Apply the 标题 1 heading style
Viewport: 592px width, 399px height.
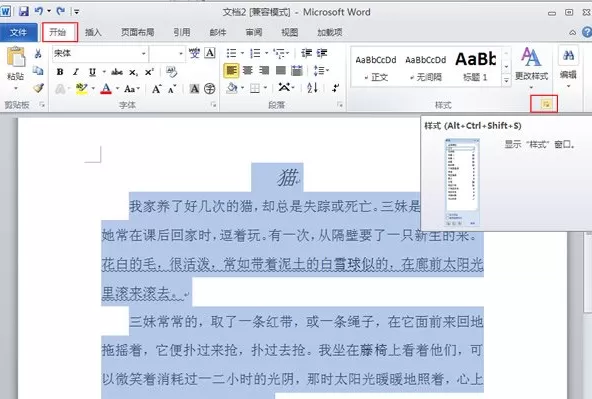click(475, 68)
